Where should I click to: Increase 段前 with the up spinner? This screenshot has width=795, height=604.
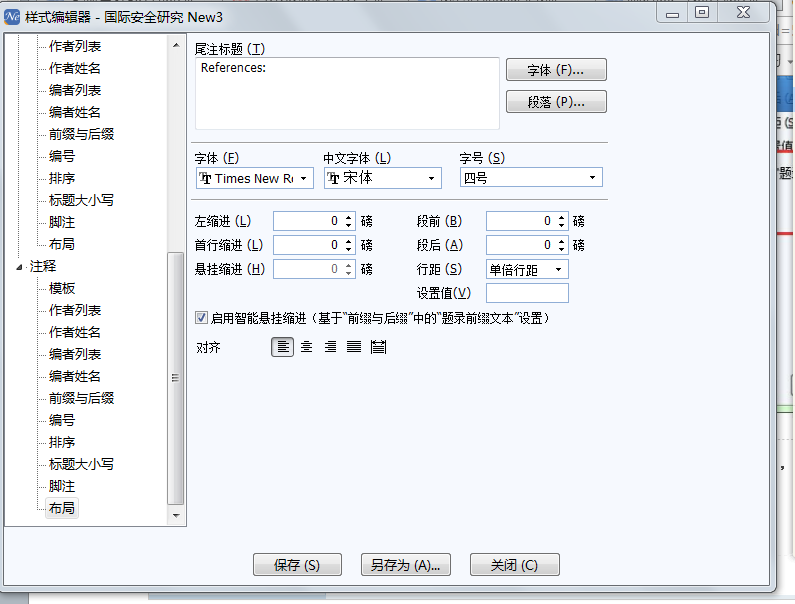(x=561, y=217)
